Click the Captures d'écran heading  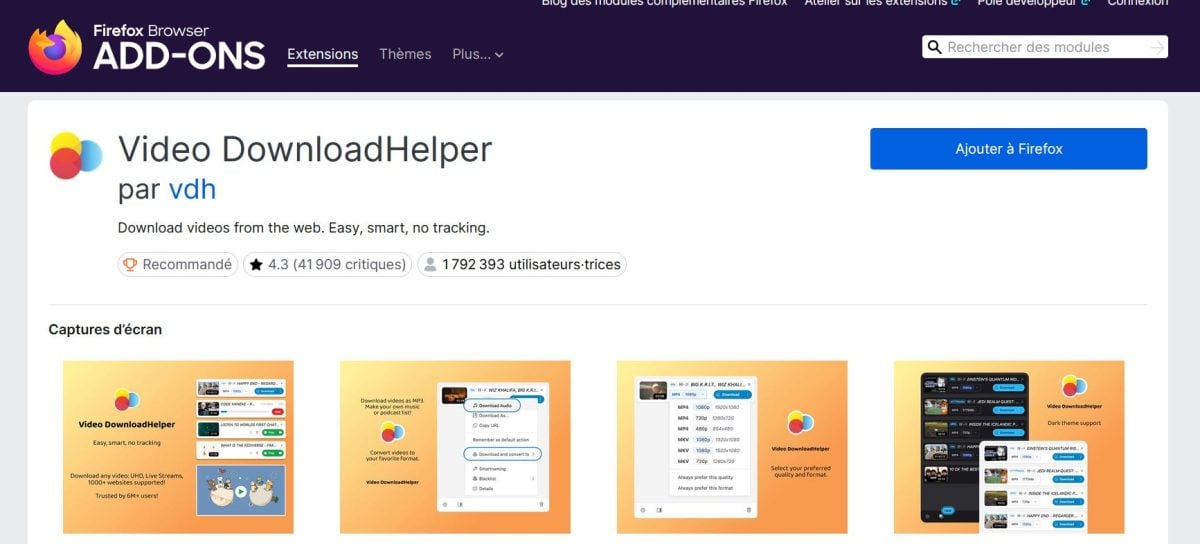105,329
